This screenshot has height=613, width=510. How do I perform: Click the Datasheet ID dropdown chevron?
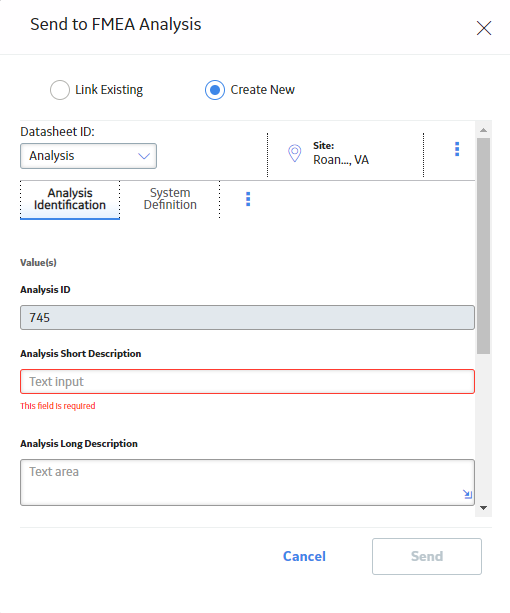[144, 156]
